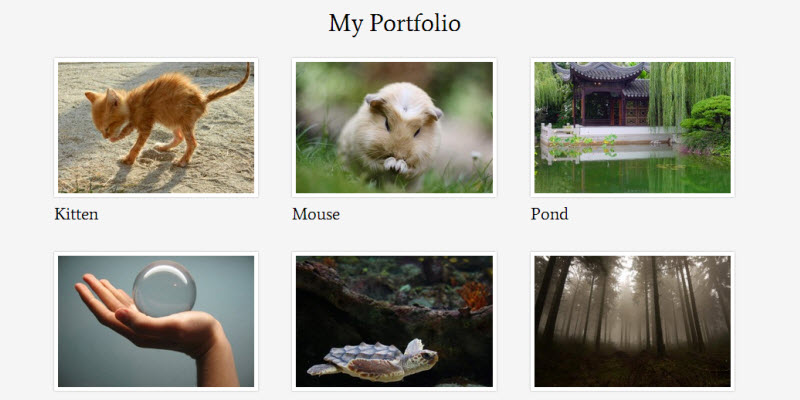Click the Mouse caption text
This screenshot has width=800, height=400.
[x=316, y=214]
